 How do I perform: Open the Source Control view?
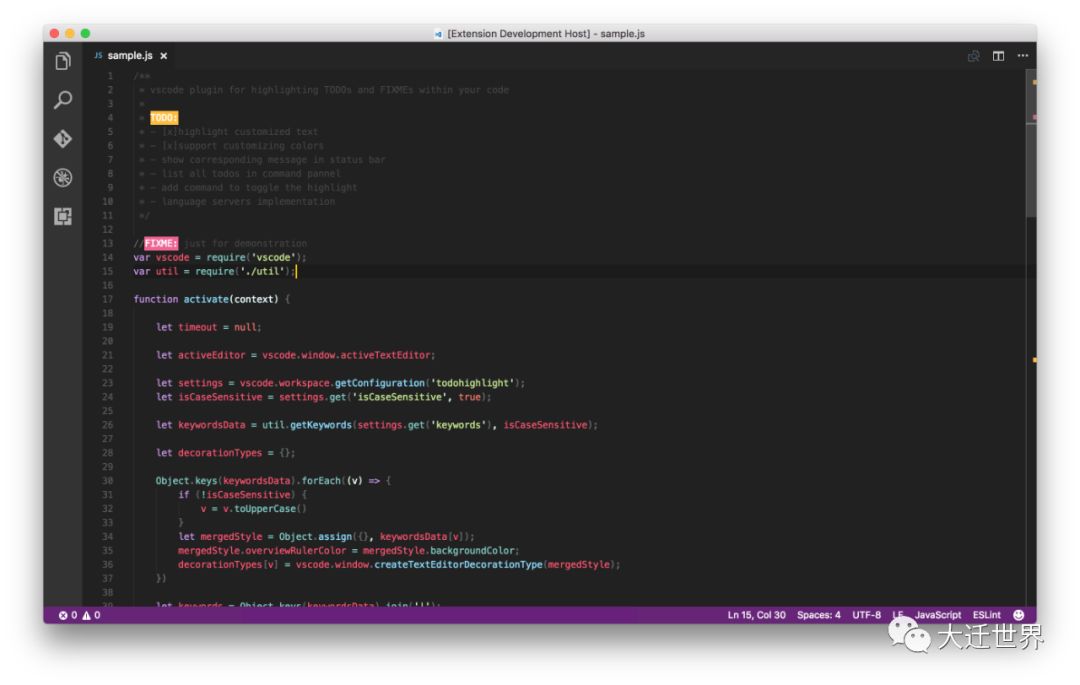(63, 139)
